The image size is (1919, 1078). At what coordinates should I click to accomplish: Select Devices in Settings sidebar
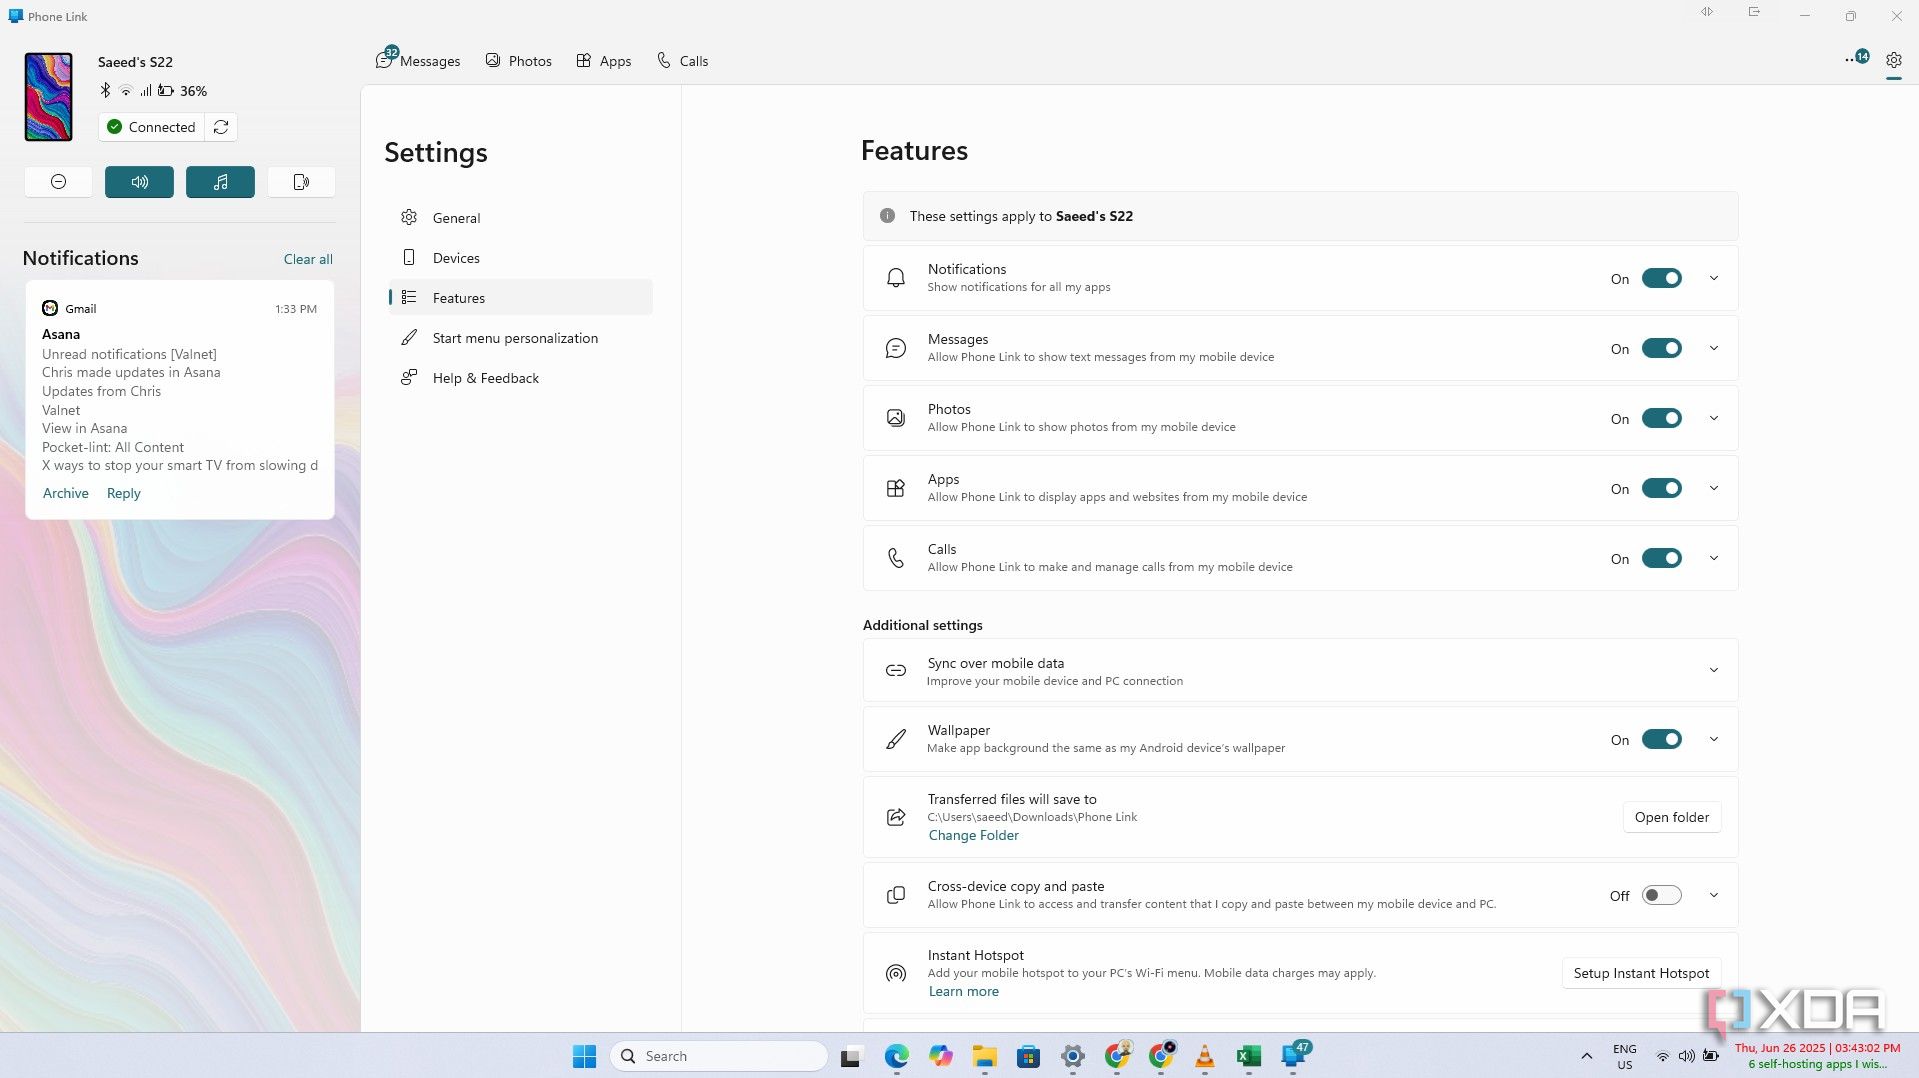pos(520,258)
